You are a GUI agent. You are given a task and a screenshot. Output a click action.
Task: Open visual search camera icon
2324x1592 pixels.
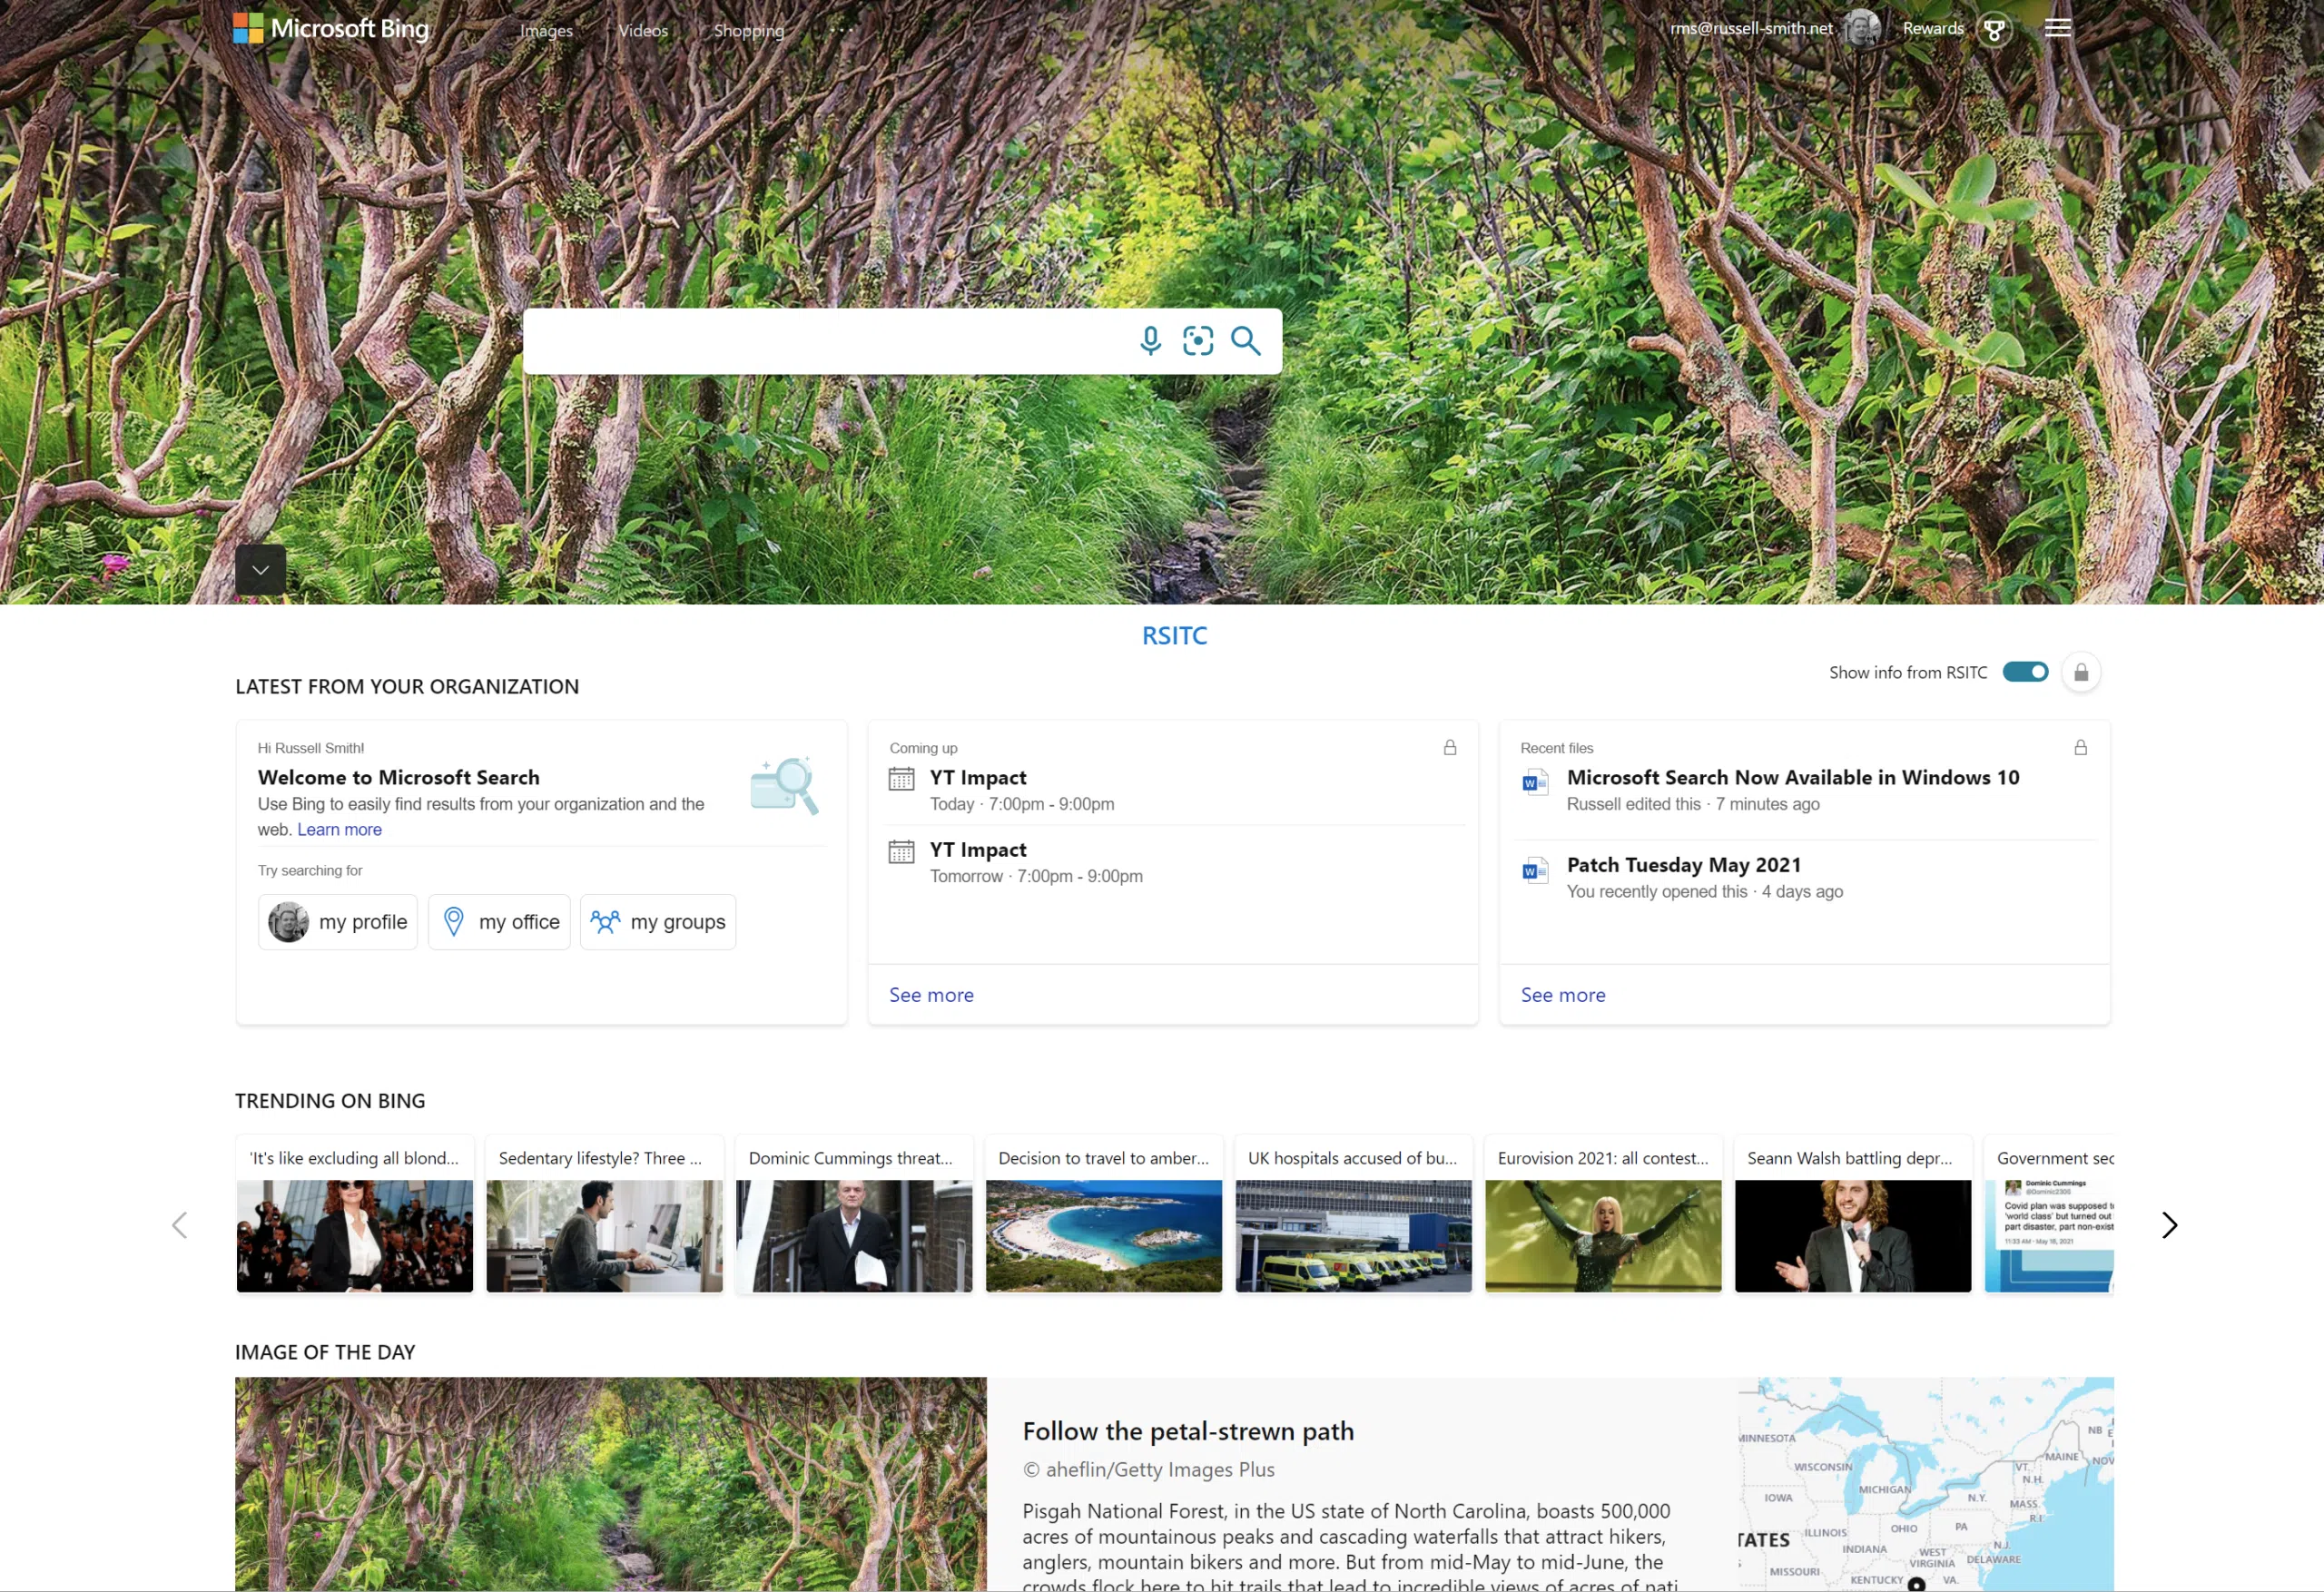(1198, 341)
